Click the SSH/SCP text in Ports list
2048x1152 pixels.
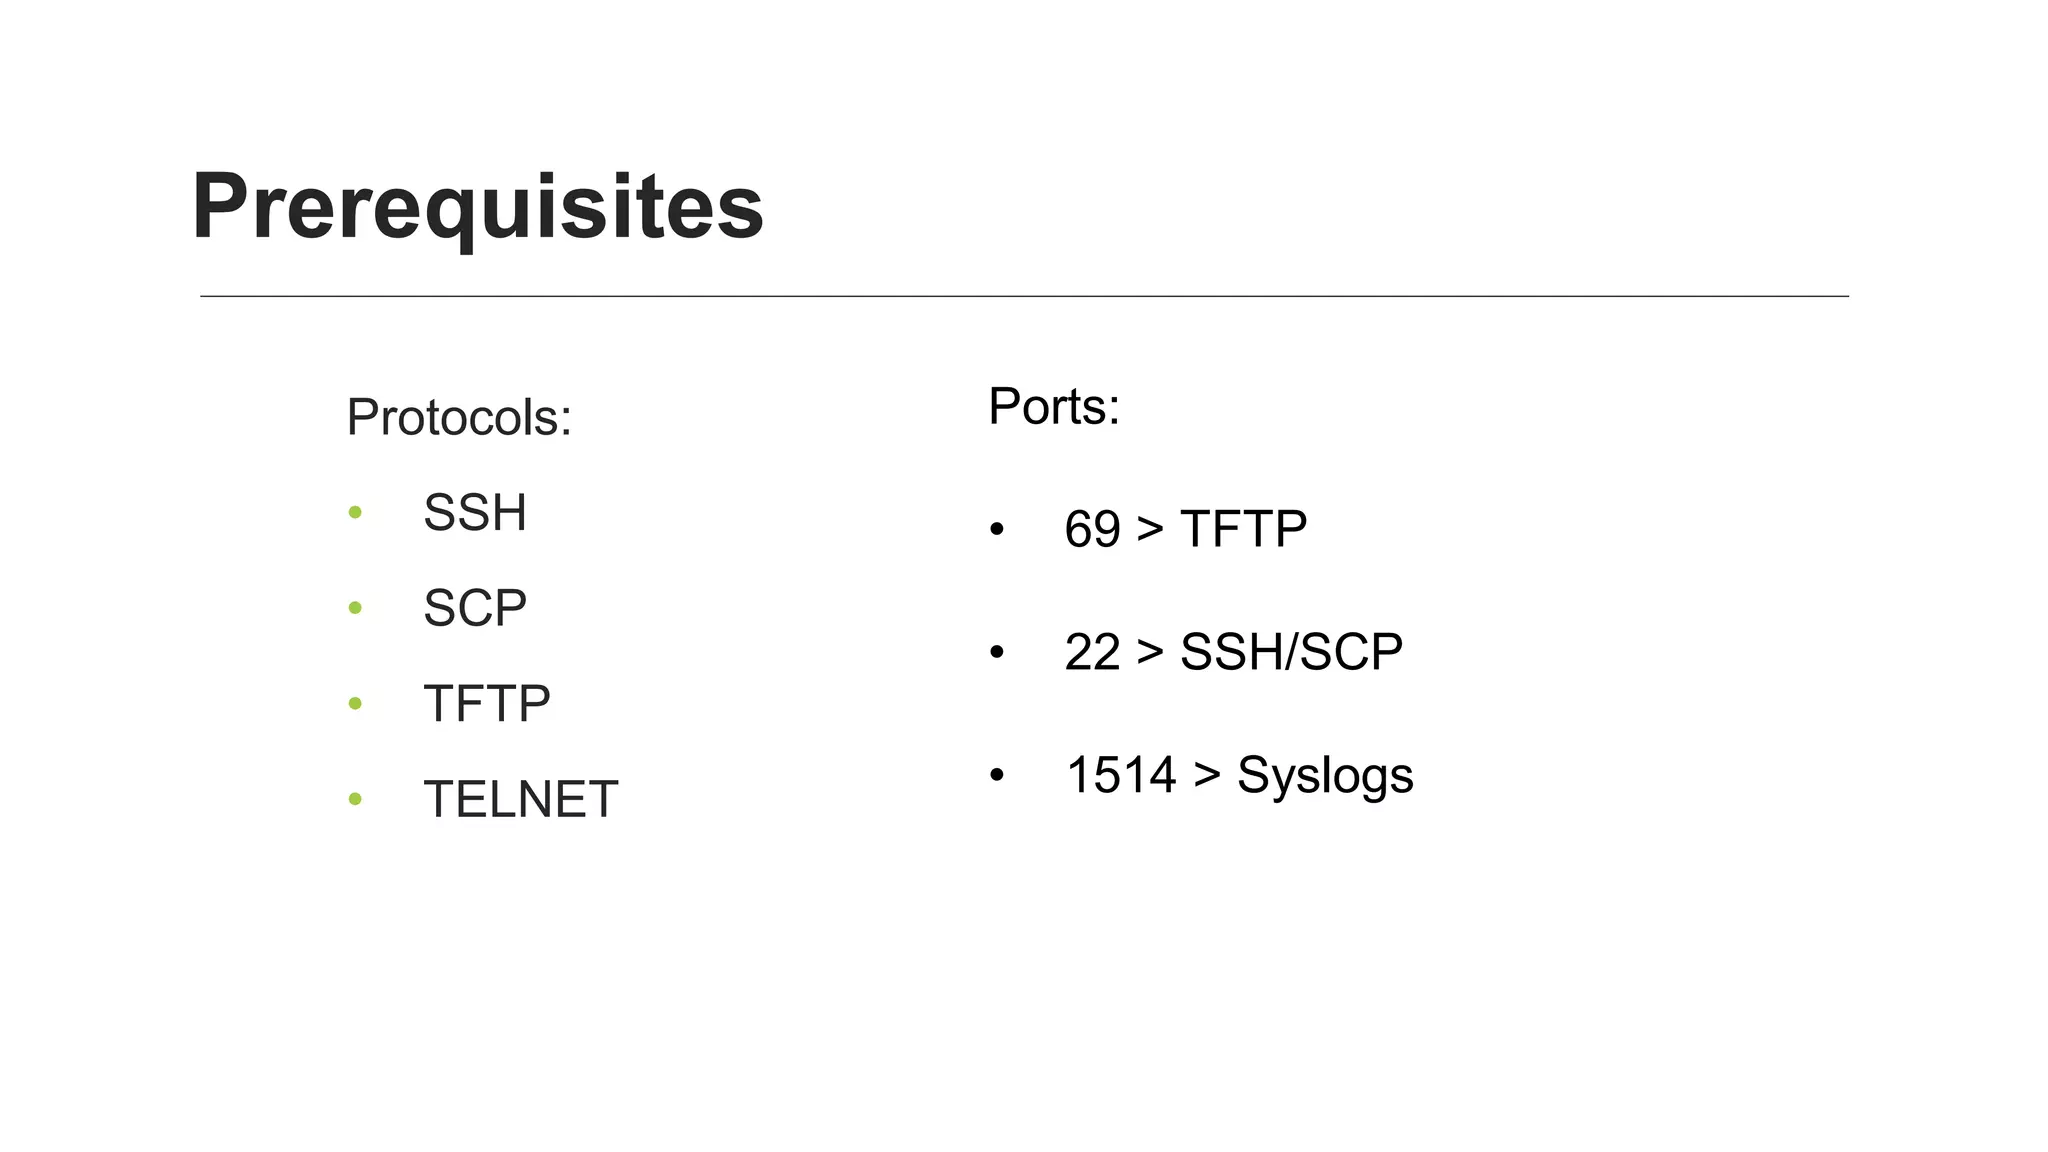[x=1291, y=652]
